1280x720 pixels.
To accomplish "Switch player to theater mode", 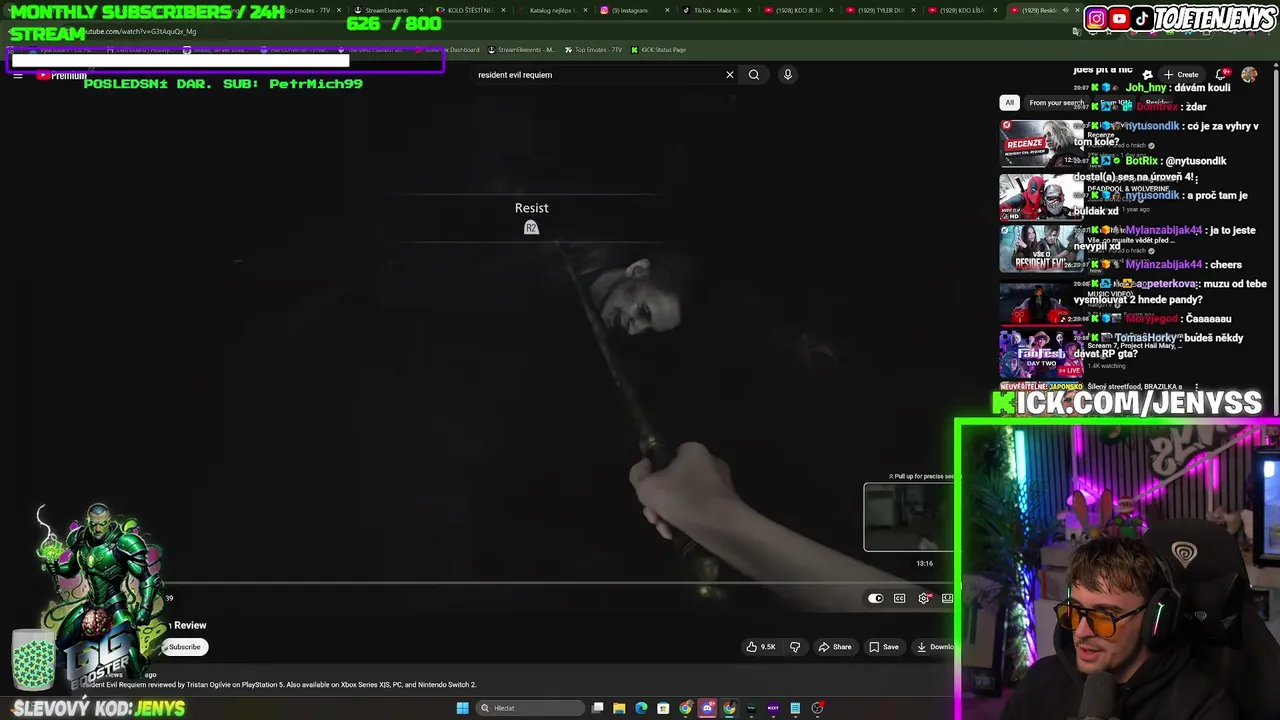I will 947,599.
